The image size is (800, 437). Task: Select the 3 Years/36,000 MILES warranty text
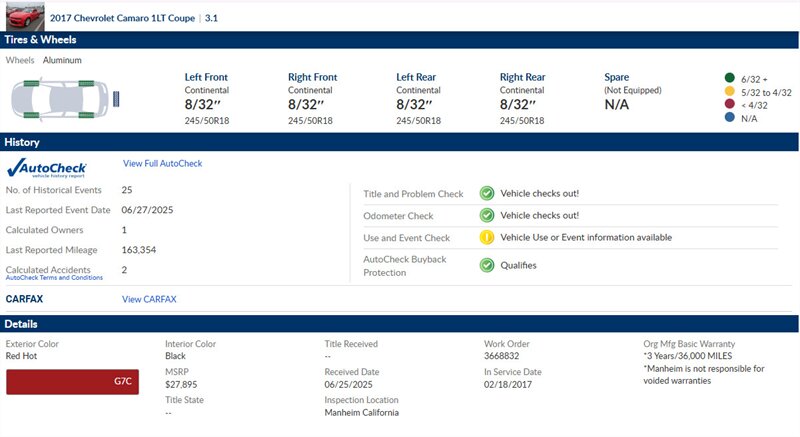coord(688,356)
